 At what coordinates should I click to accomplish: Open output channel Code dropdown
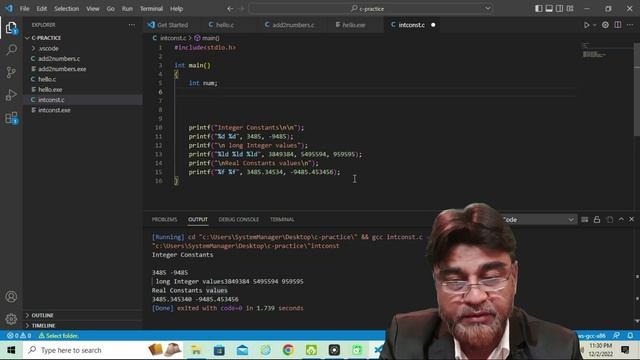[x=537, y=220]
